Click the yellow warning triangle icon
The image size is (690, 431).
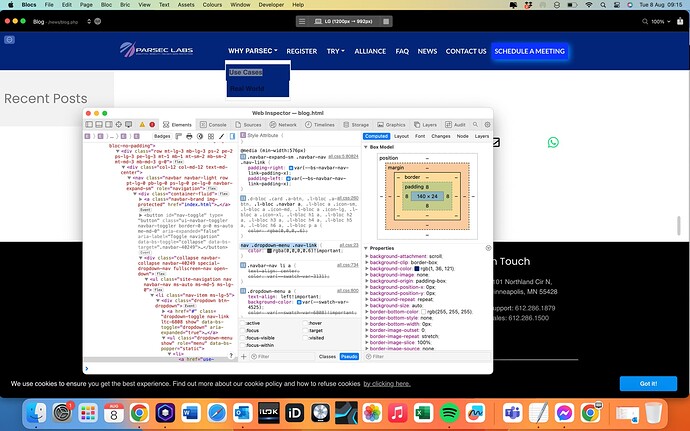click(142, 125)
